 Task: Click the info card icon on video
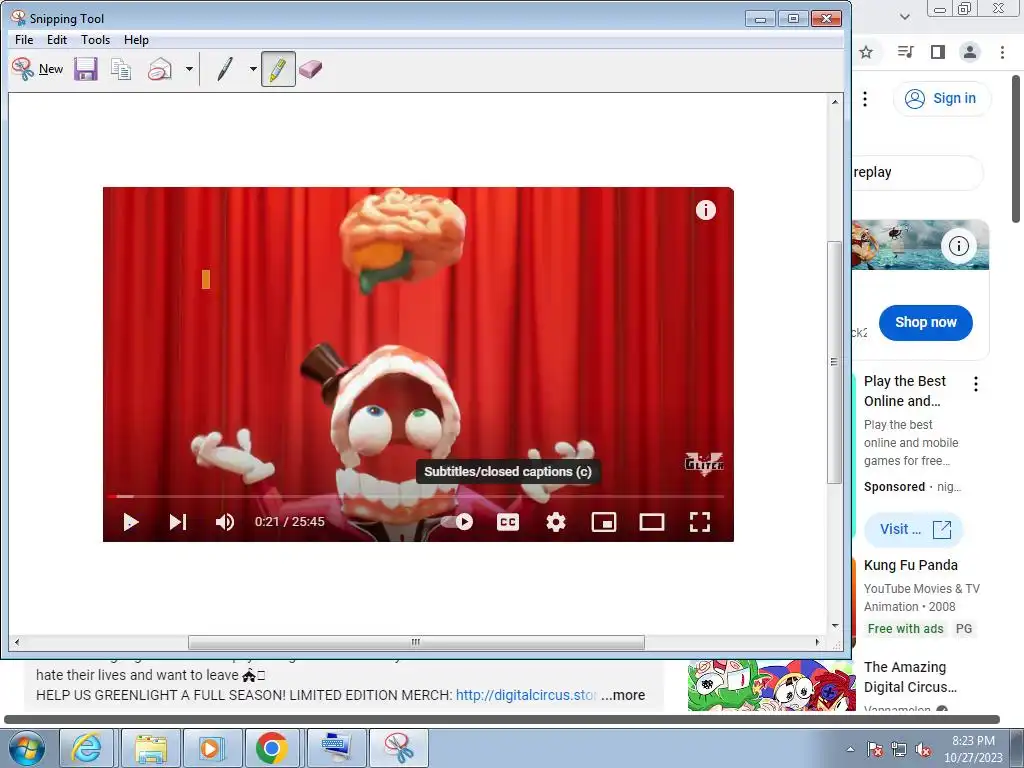point(706,210)
